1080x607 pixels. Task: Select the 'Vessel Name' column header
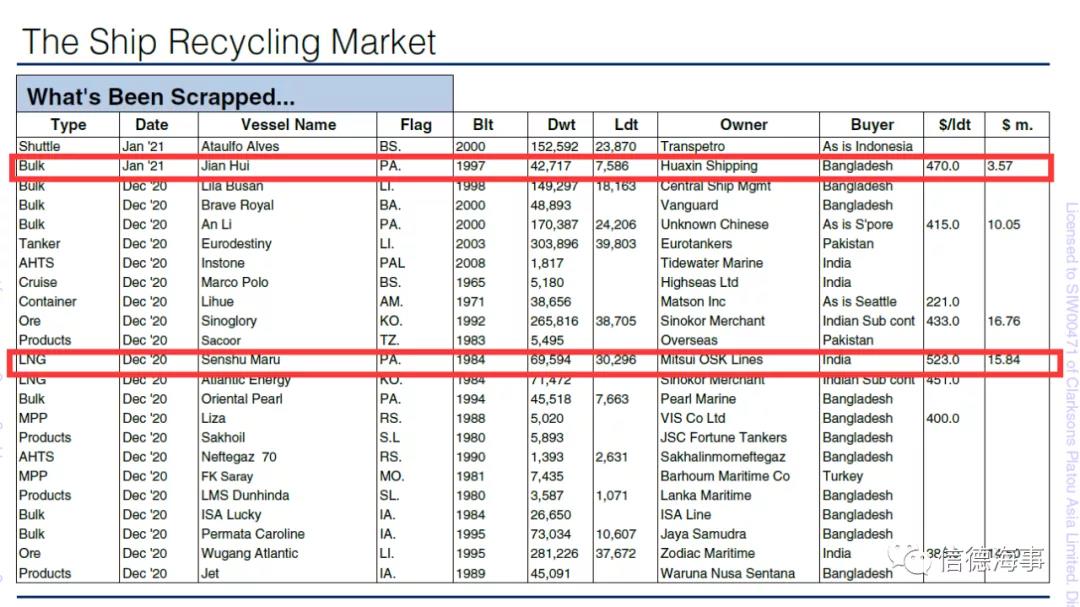pyautogui.click(x=288, y=125)
